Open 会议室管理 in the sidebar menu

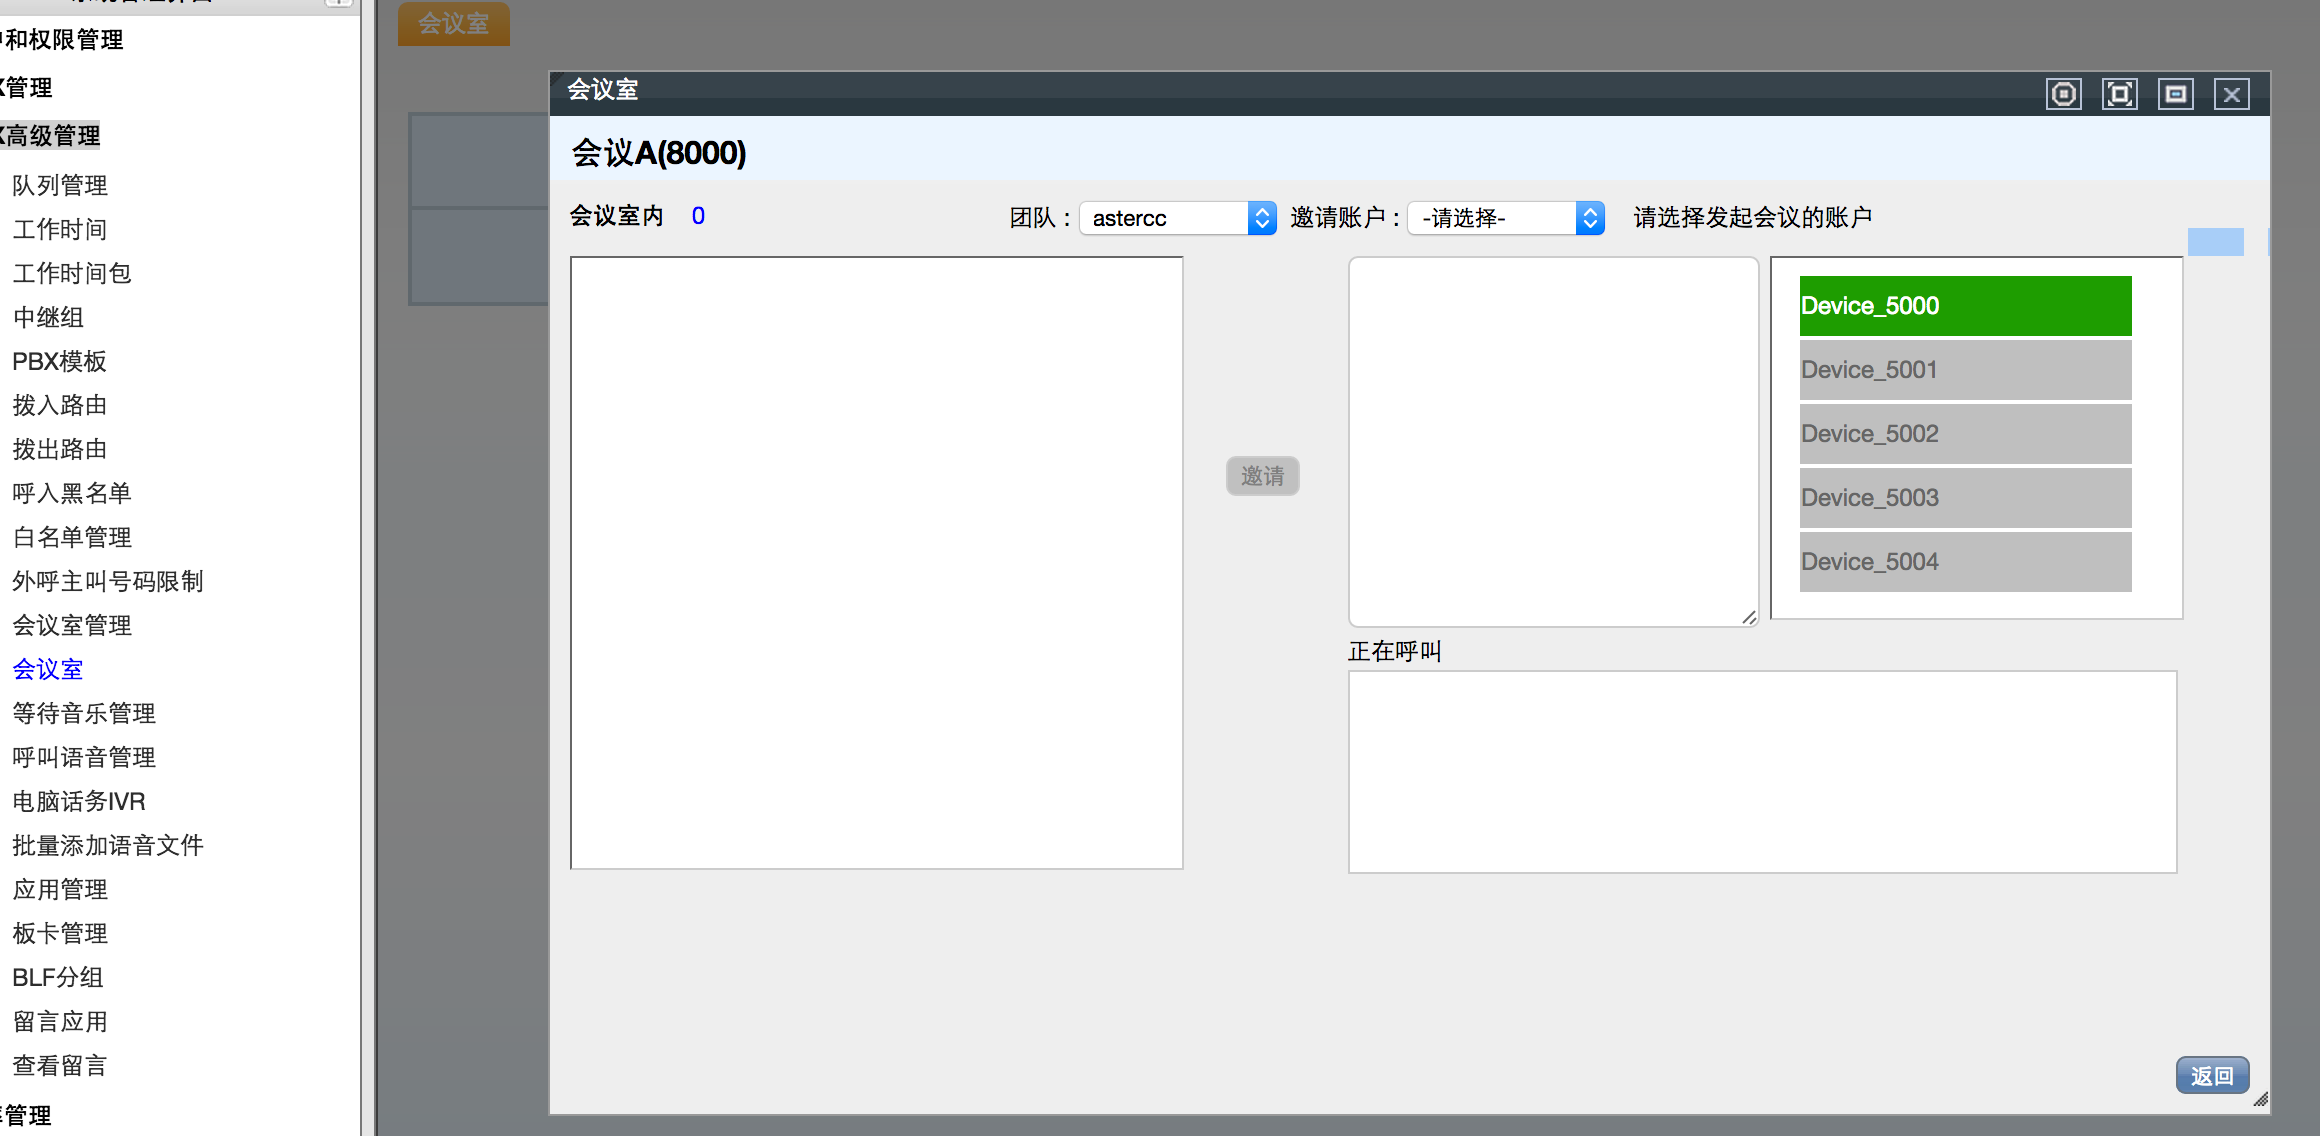pos(72,625)
